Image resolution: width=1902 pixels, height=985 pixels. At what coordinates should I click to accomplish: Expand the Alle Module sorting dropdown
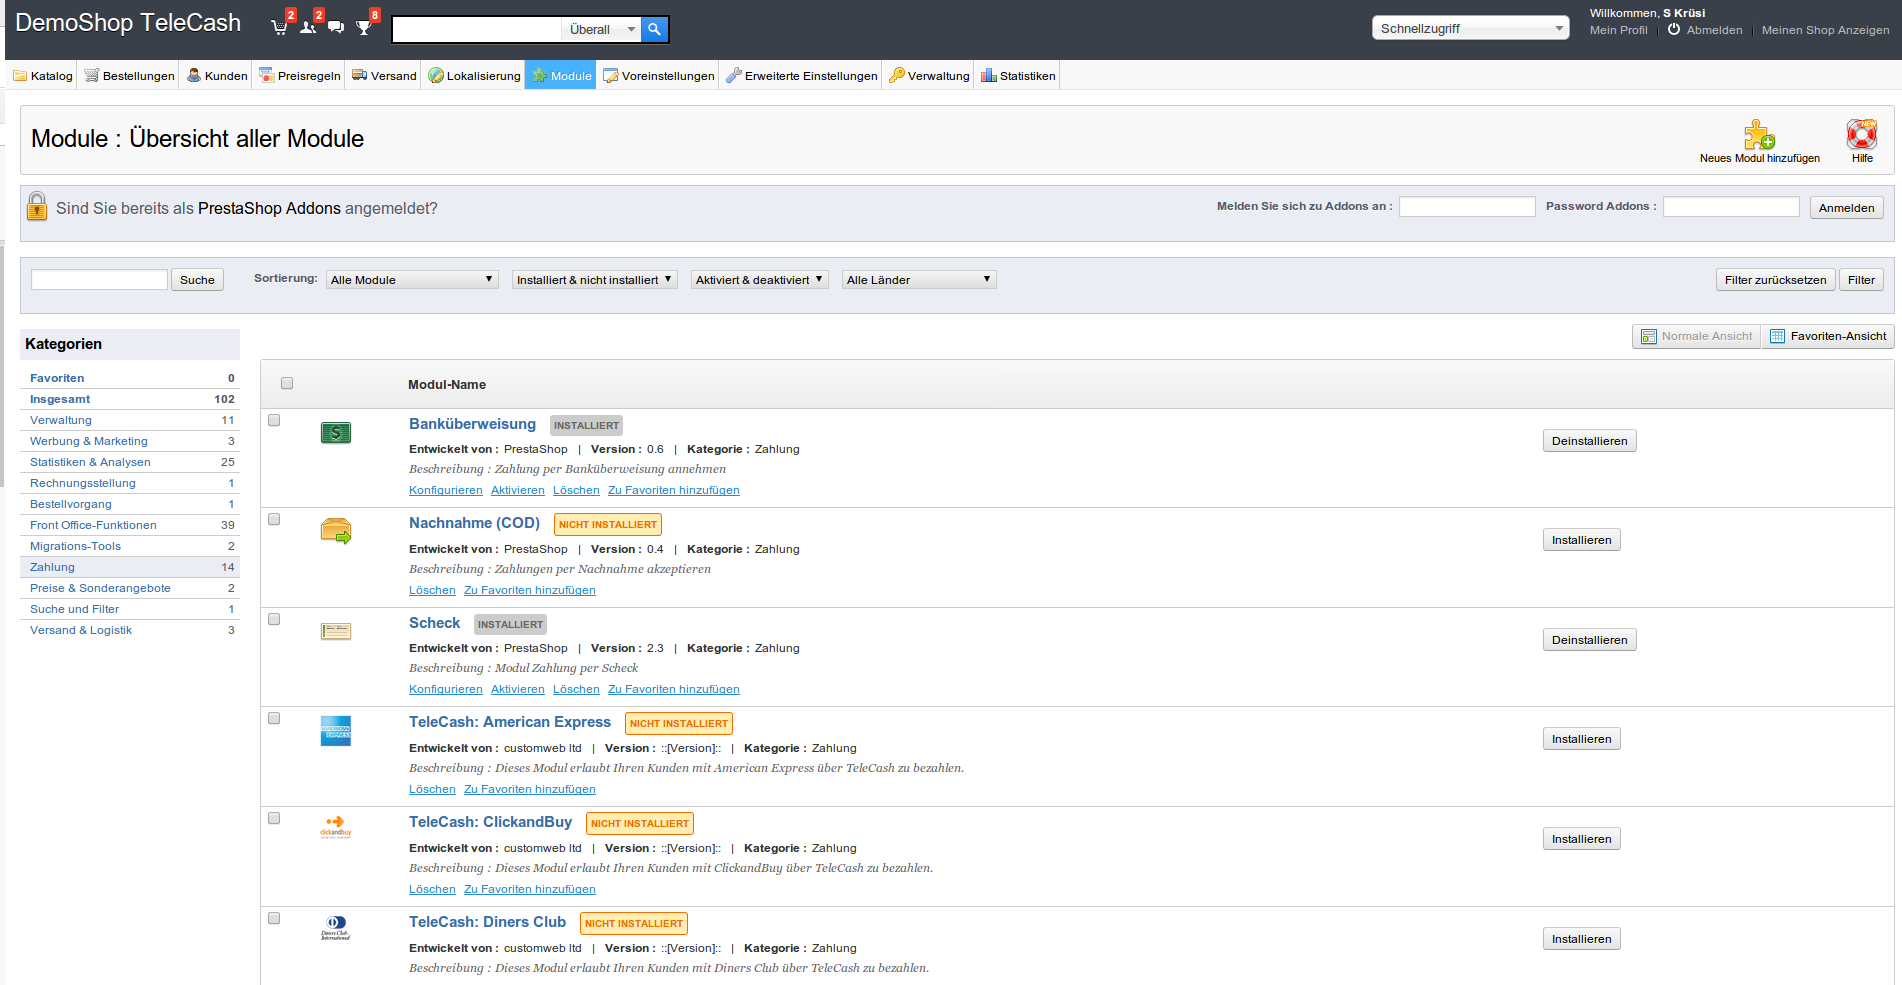[x=412, y=280]
